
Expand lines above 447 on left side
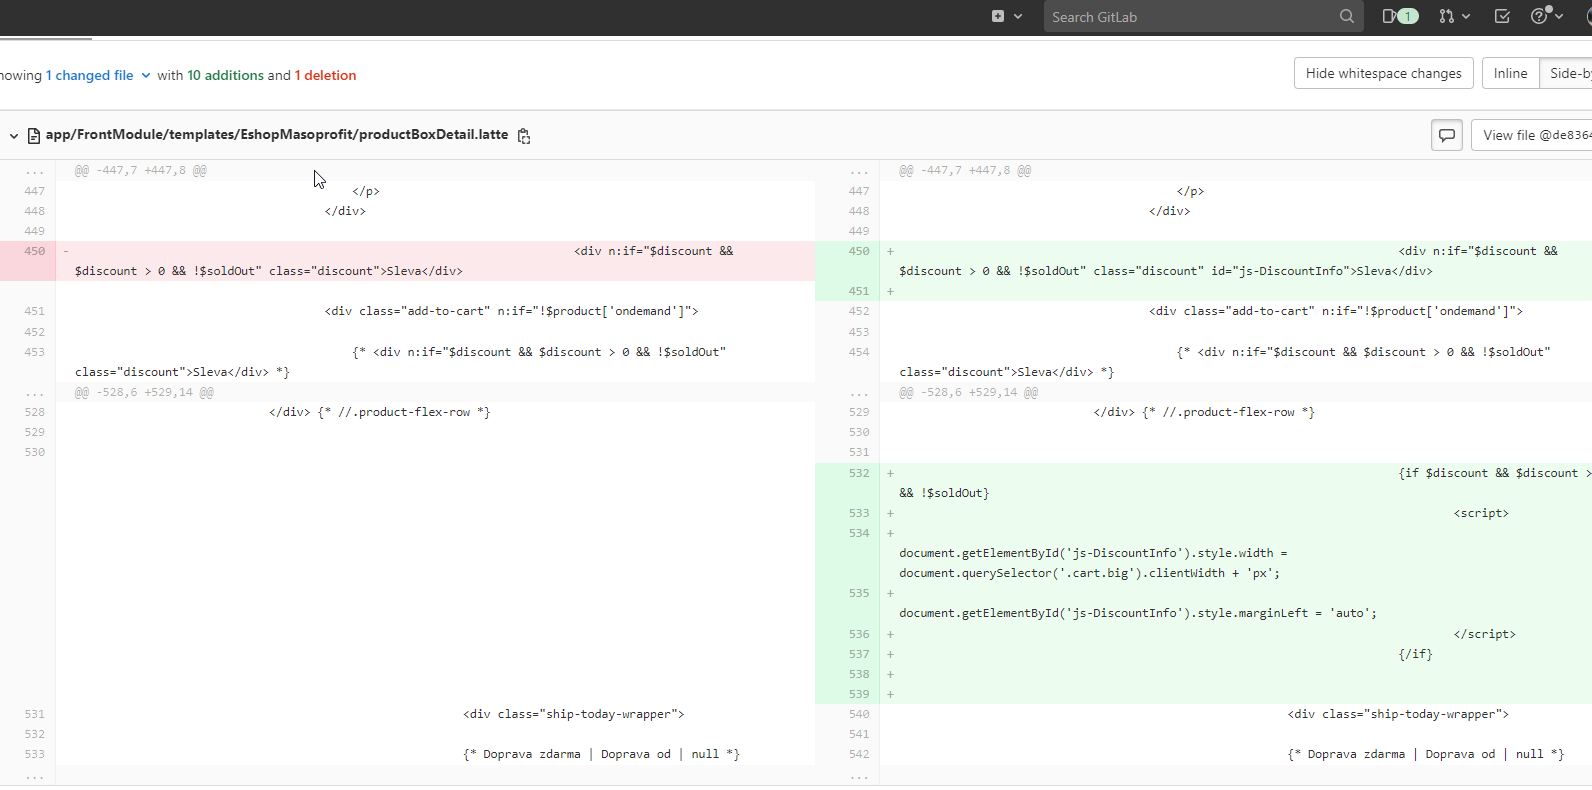[x=34, y=170]
